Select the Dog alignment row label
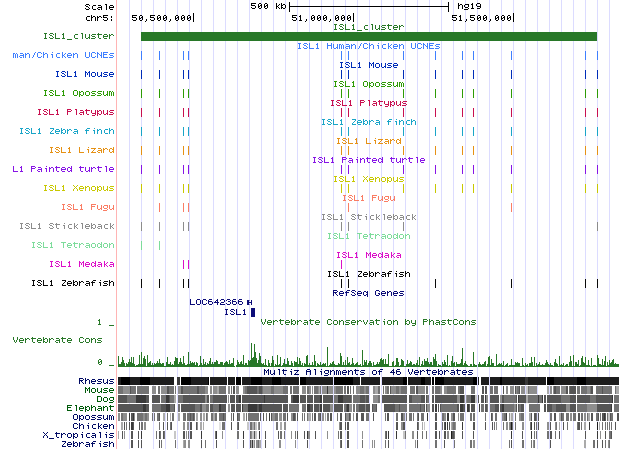 tap(104, 399)
